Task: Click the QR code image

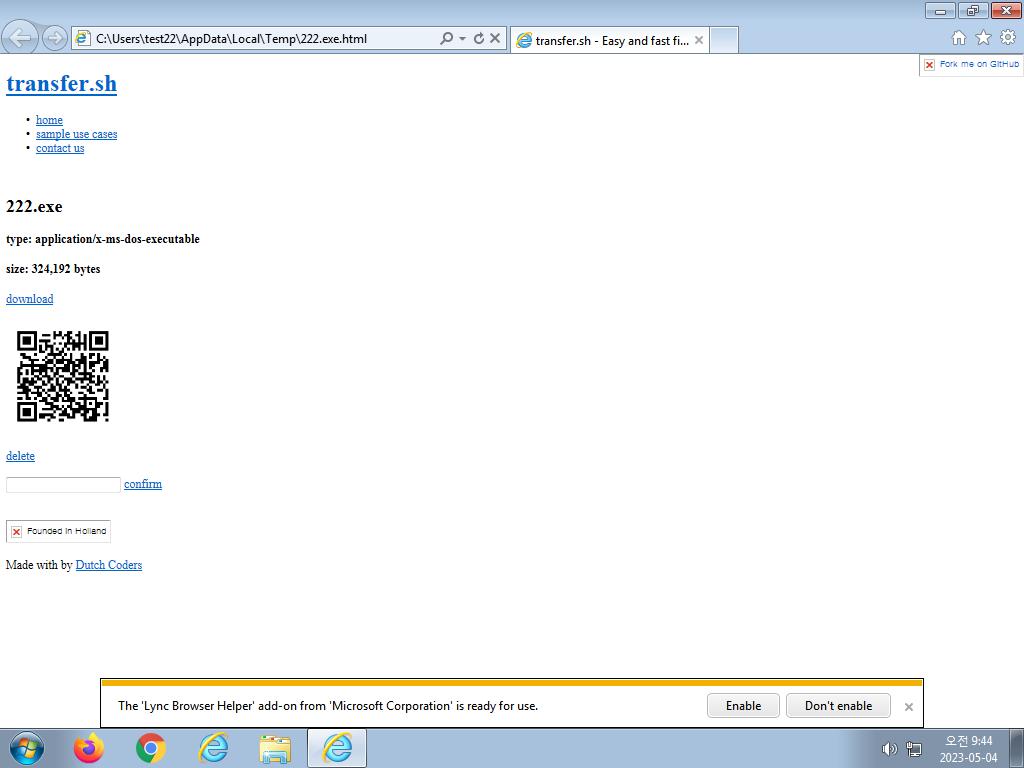Action: (63, 376)
